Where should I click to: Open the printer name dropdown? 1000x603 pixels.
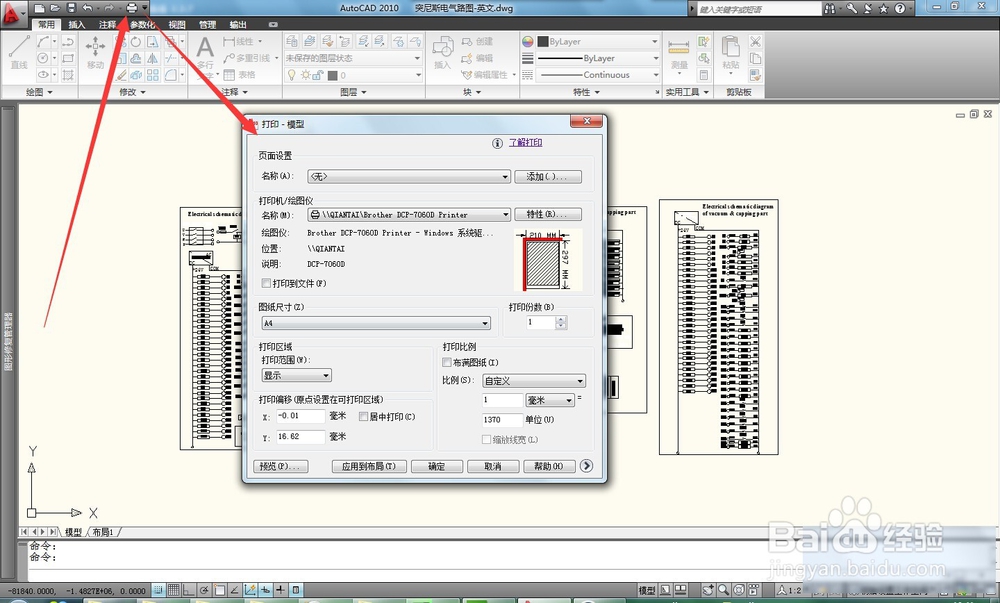pyautogui.click(x=409, y=215)
